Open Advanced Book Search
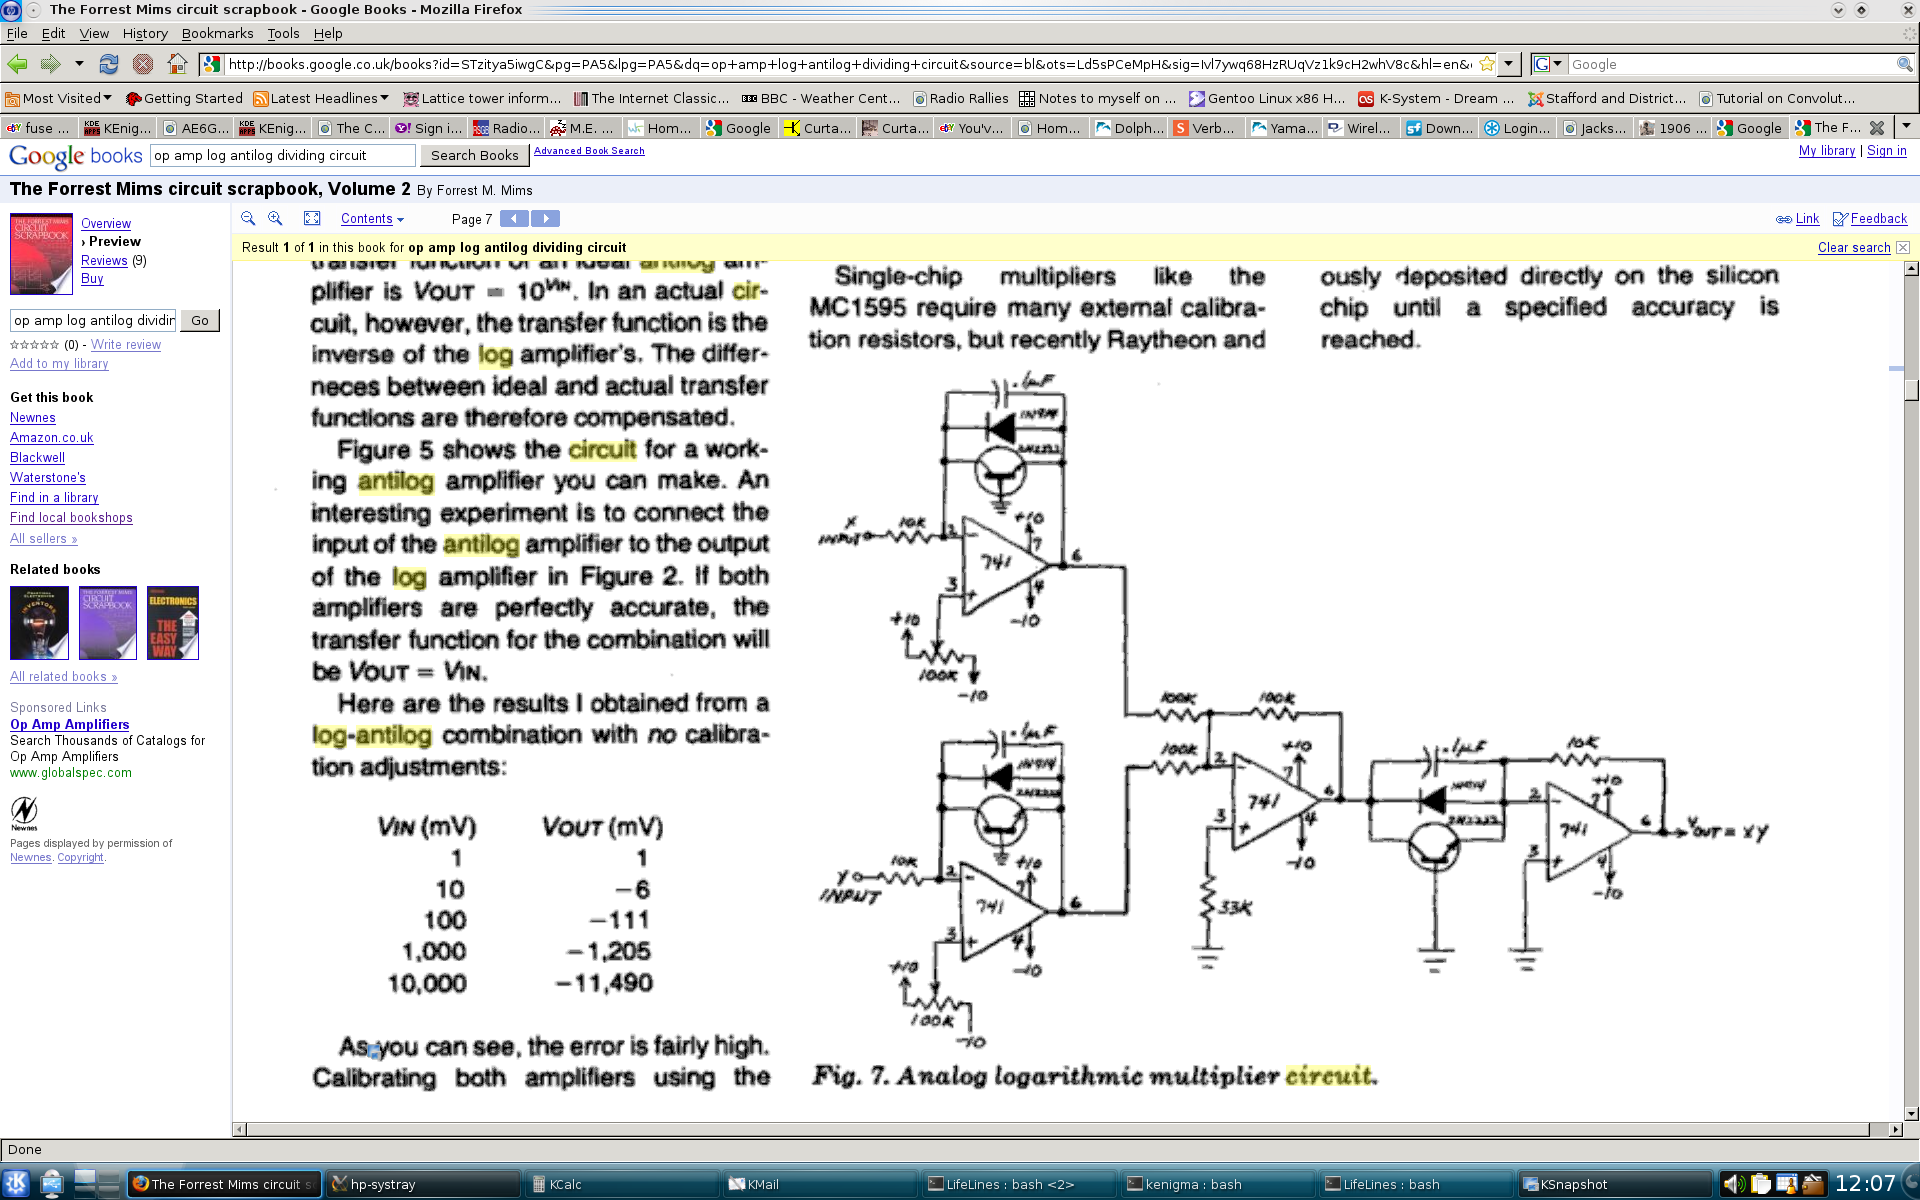Image resolution: width=1920 pixels, height=1200 pixels. click(x=589, y=151)
